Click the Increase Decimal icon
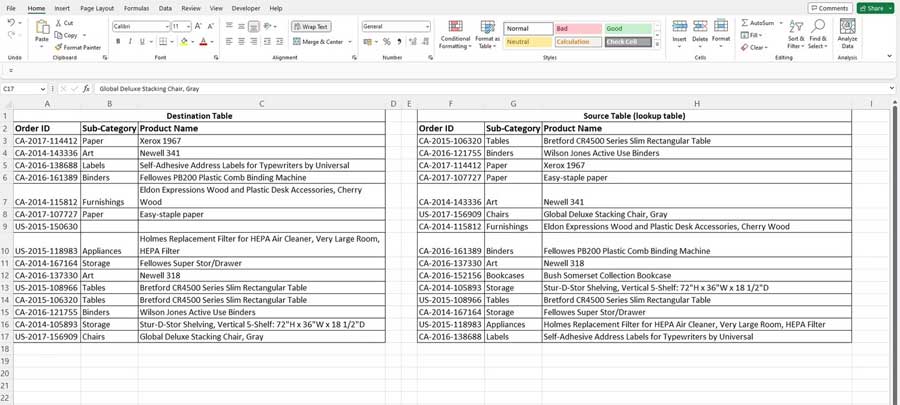 pyautogui.click(x=412, y=42)
